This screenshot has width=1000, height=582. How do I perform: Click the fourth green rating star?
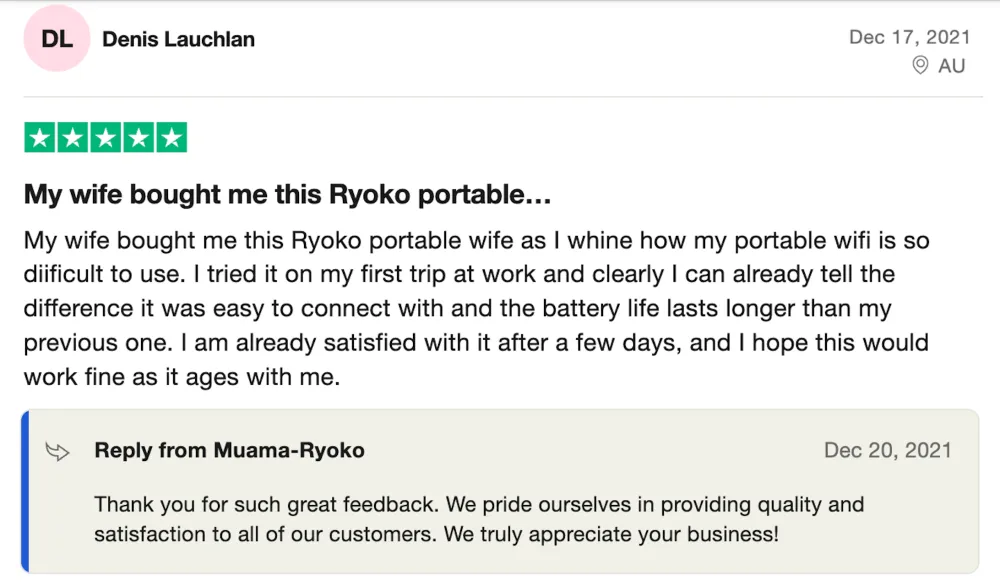point(138,138)
